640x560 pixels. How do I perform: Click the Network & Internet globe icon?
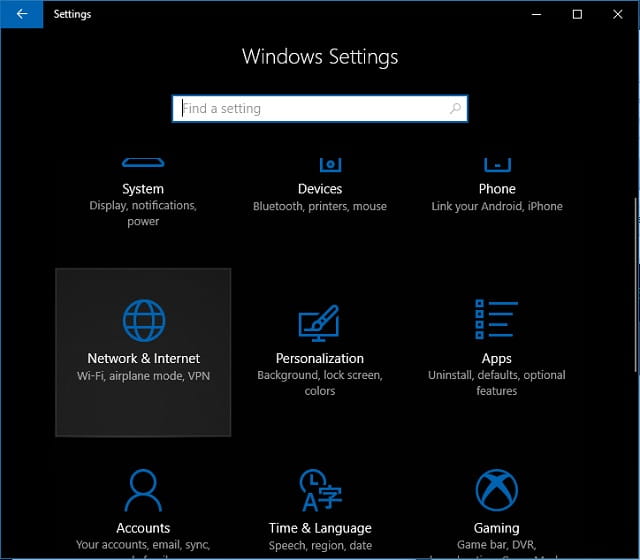(x=144, y=320)
